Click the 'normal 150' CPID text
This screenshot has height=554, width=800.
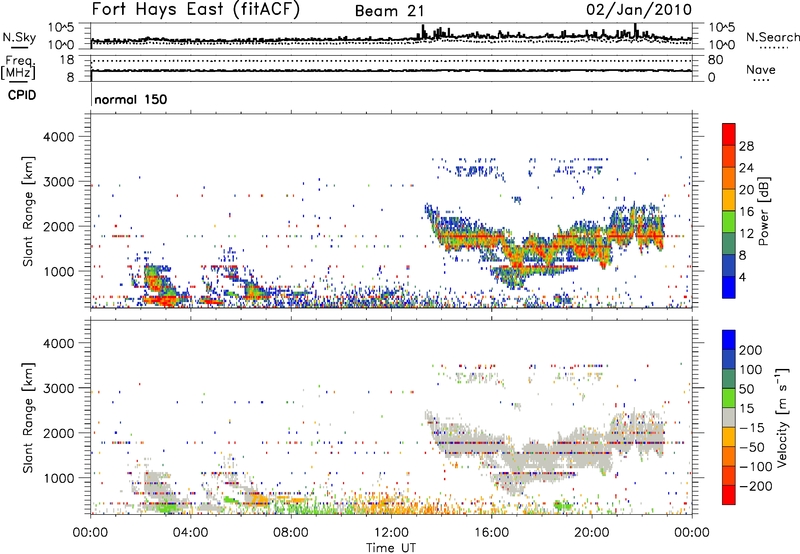(x=131, y=99)
